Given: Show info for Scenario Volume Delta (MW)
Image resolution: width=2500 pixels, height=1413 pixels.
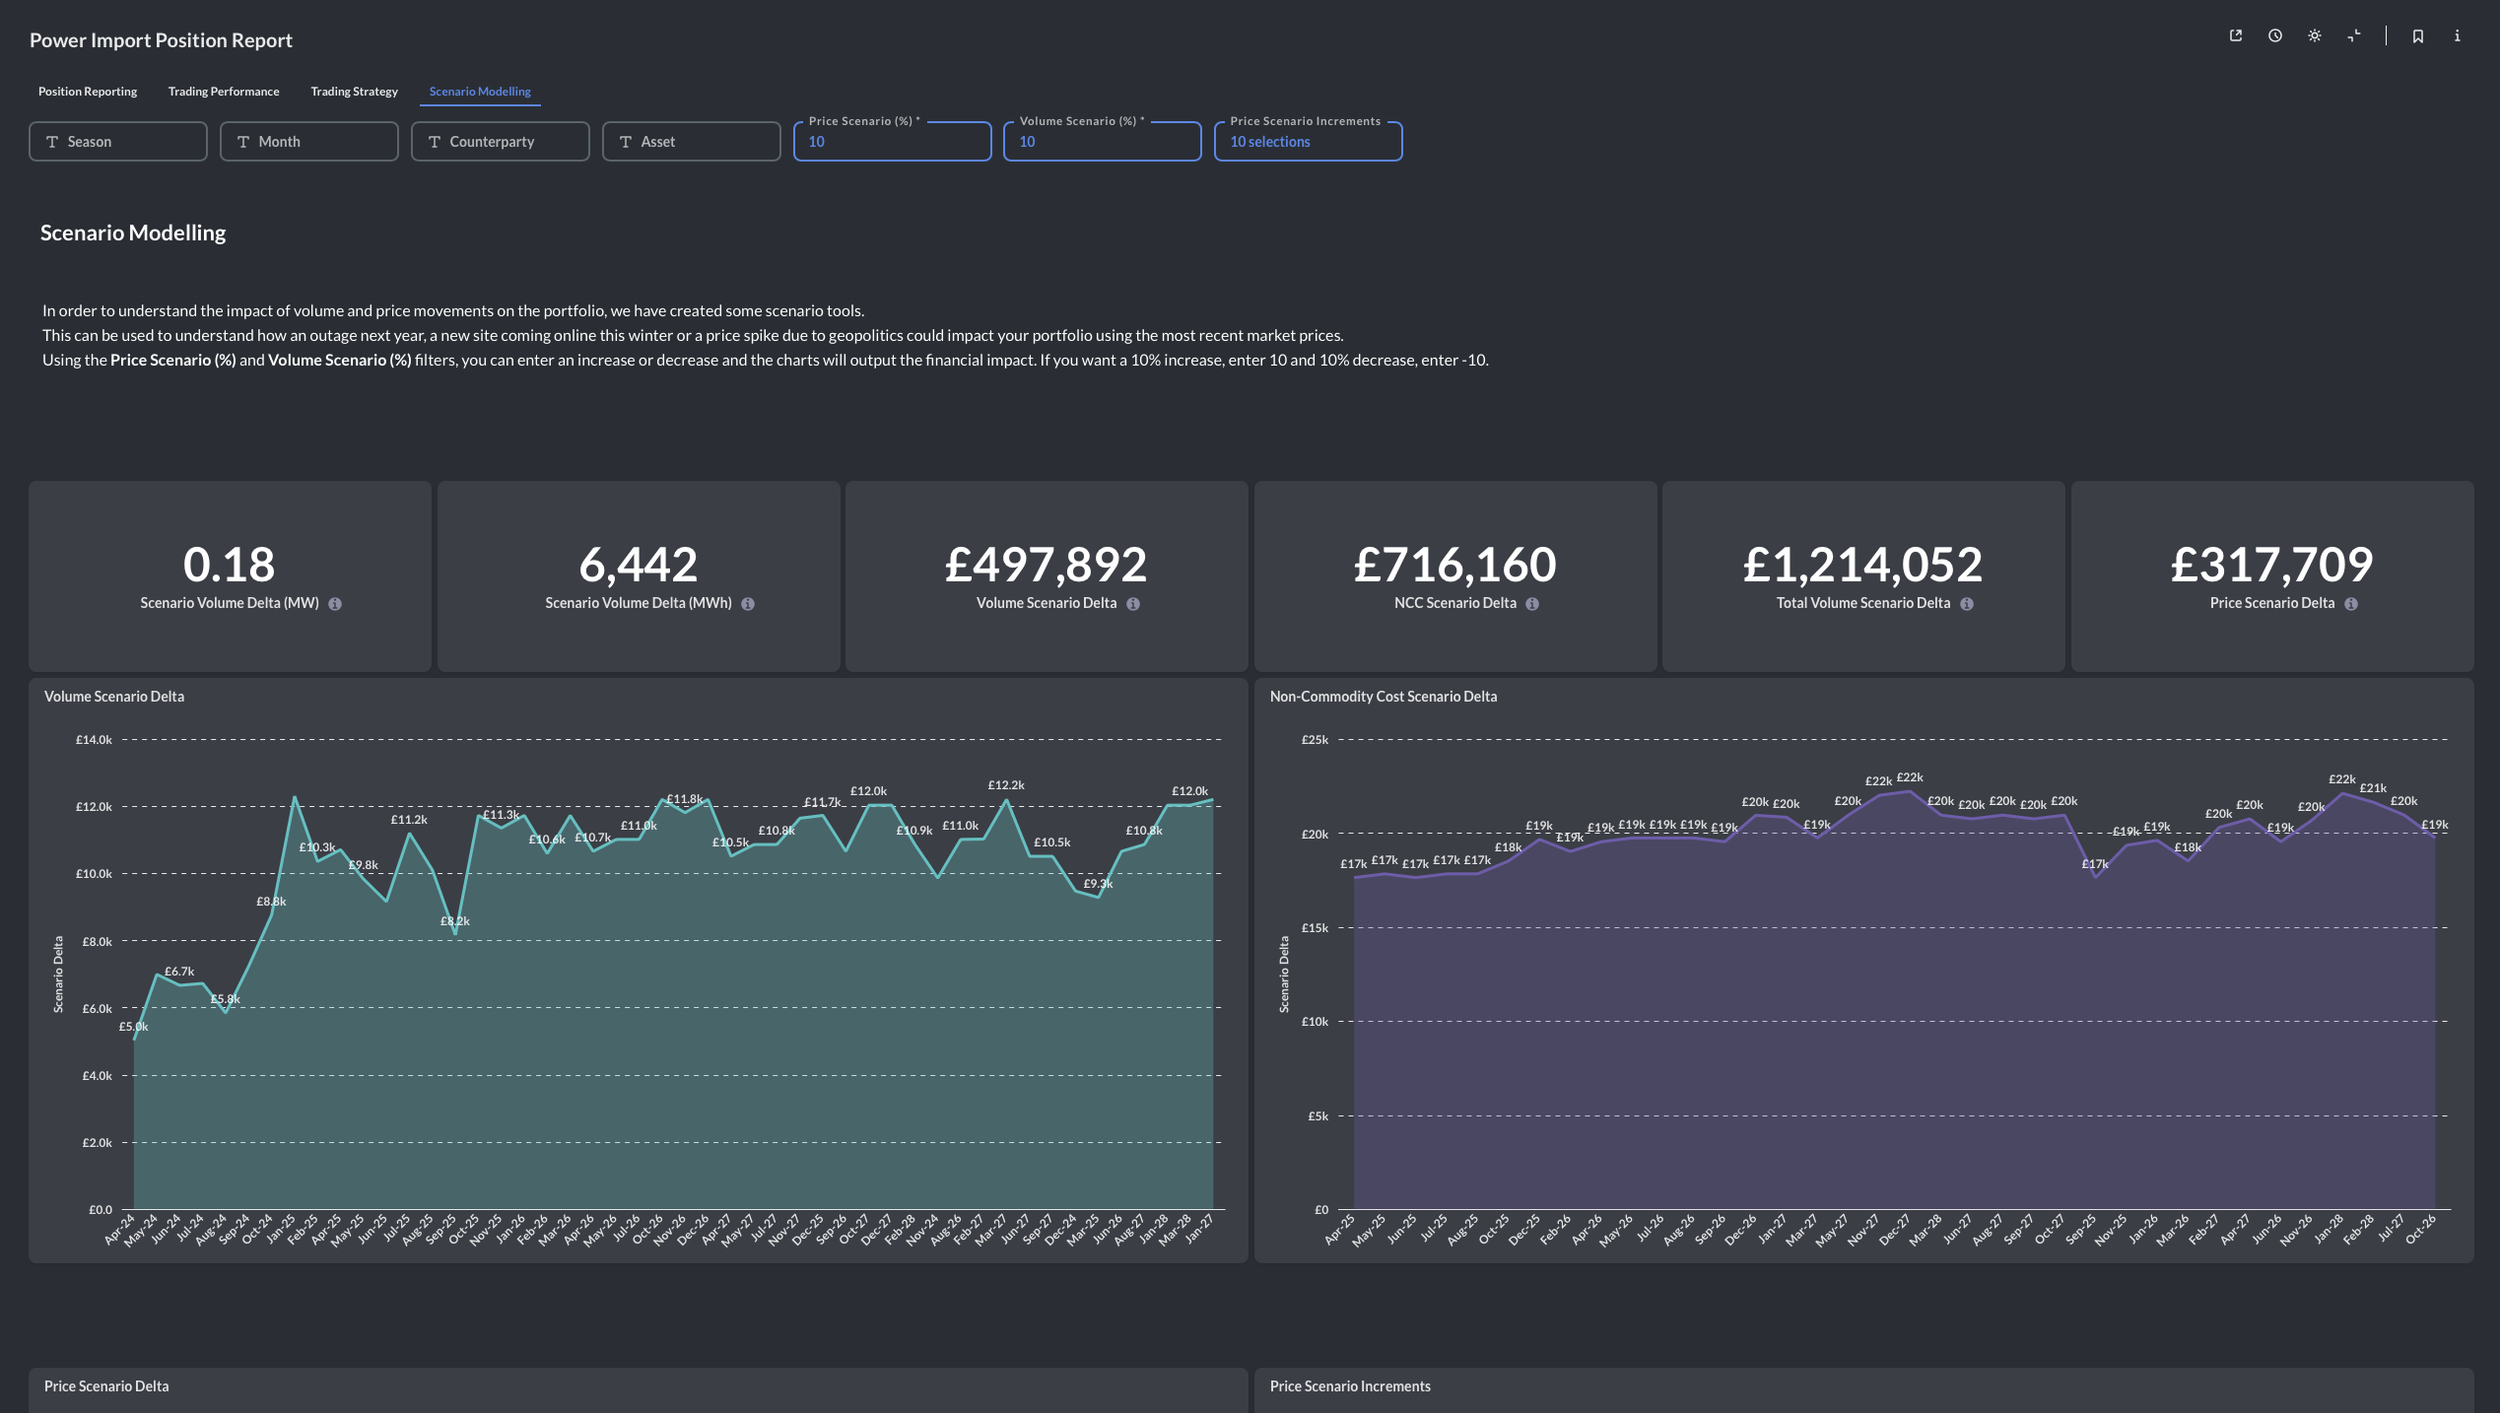Looking at the screenshot, I should pyautogui.click(x=335, y=604).
